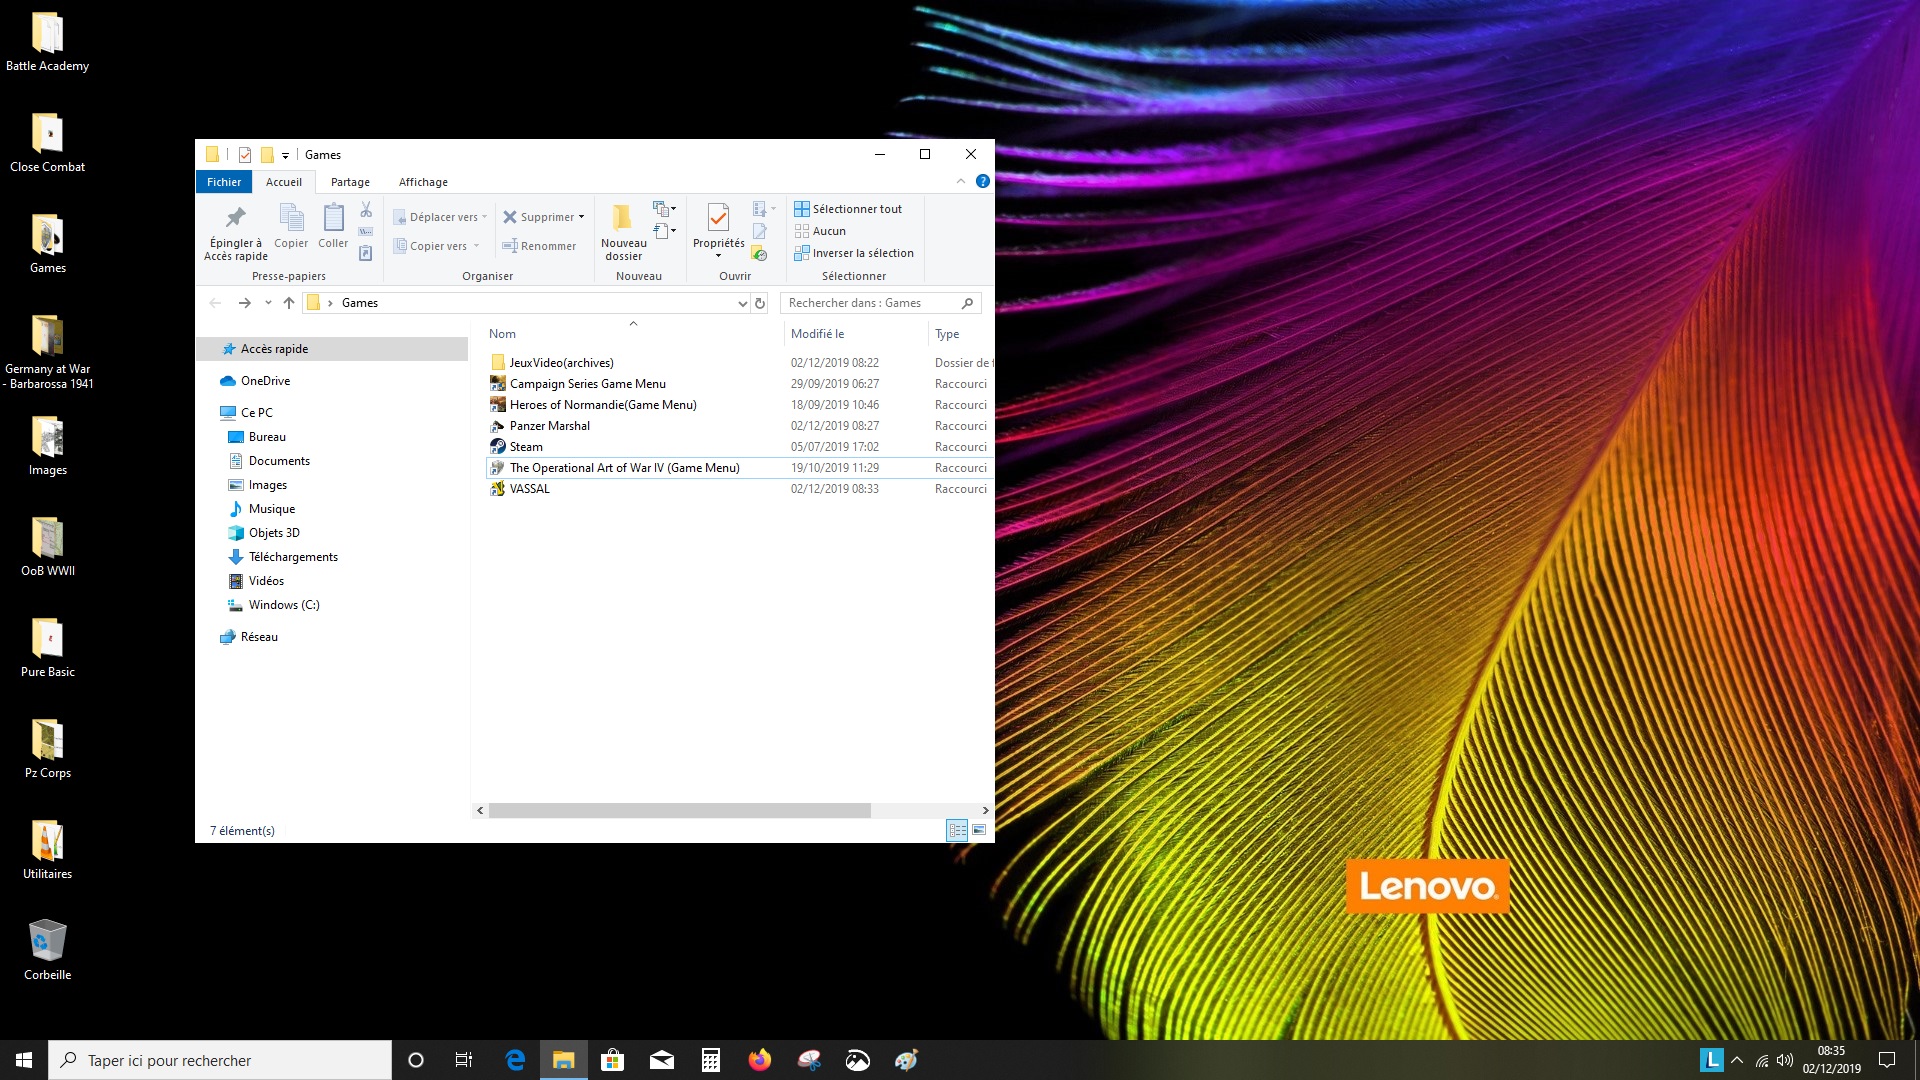Screen dimensions: 1920x1080
Task: Click the refresh icon beside address bar
Action: tap(760, 303)
